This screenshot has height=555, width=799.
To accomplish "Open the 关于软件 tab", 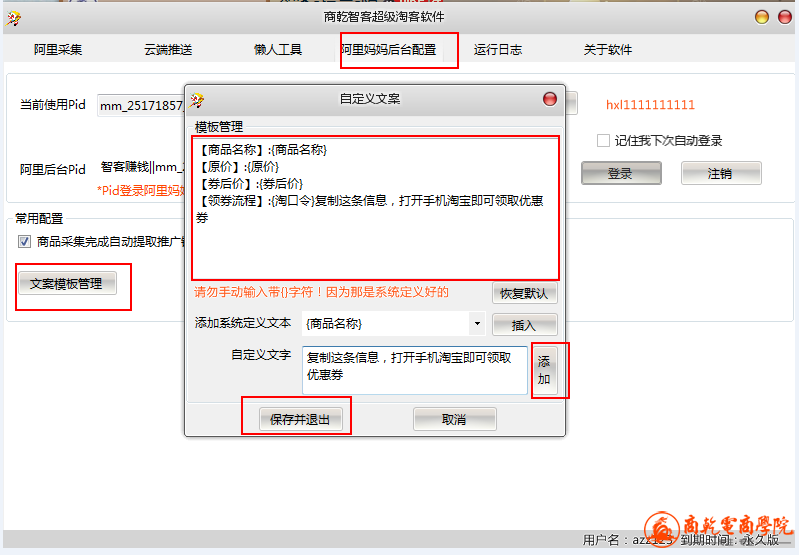I will point(608,49).
